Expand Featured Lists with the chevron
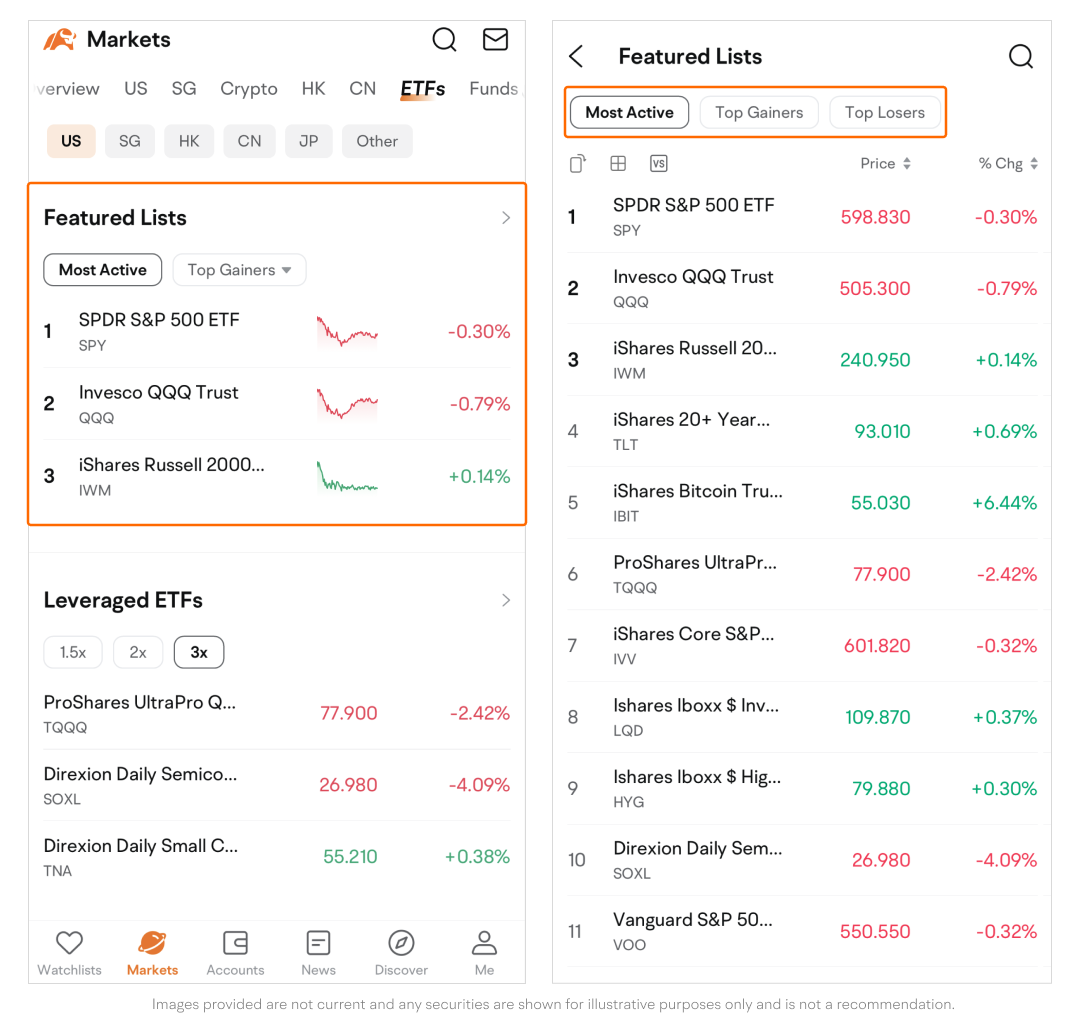 [x=506, y=218]
